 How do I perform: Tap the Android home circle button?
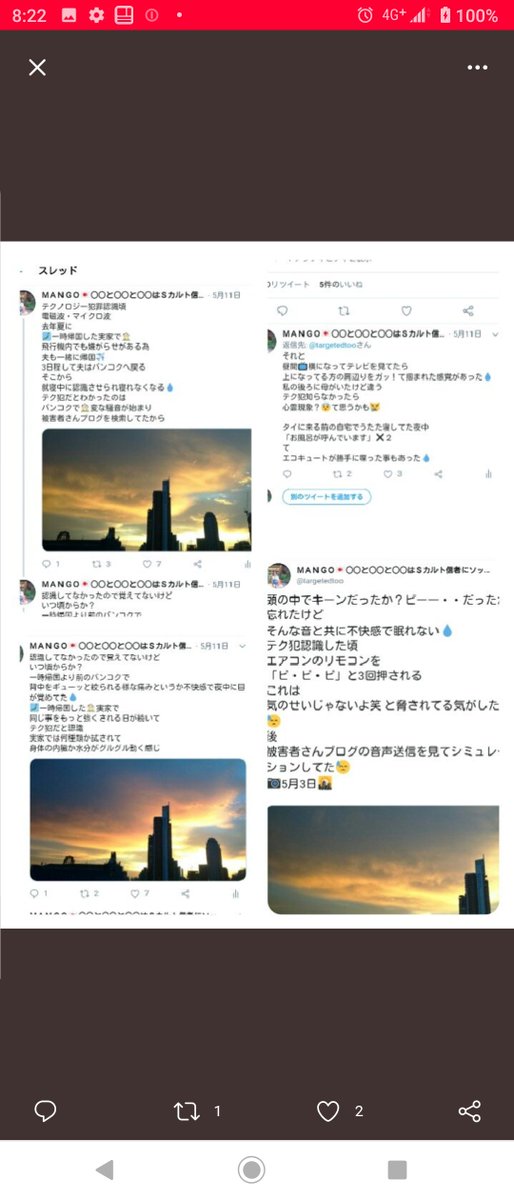pyautogui.click(x=251, y=1169)
